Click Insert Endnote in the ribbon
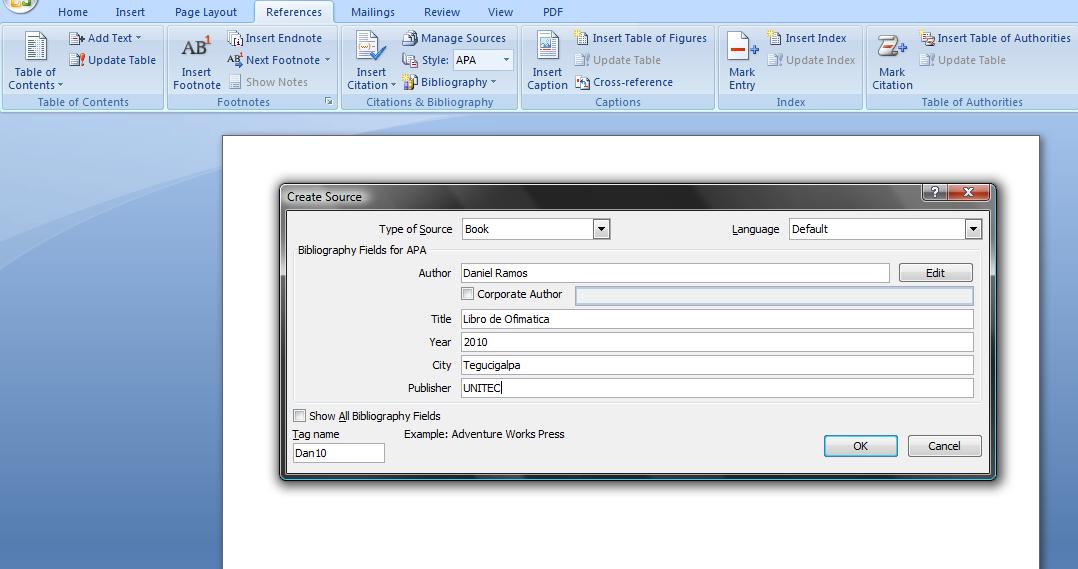Screen dimensions: 1078x569 (x=275, y=38)
